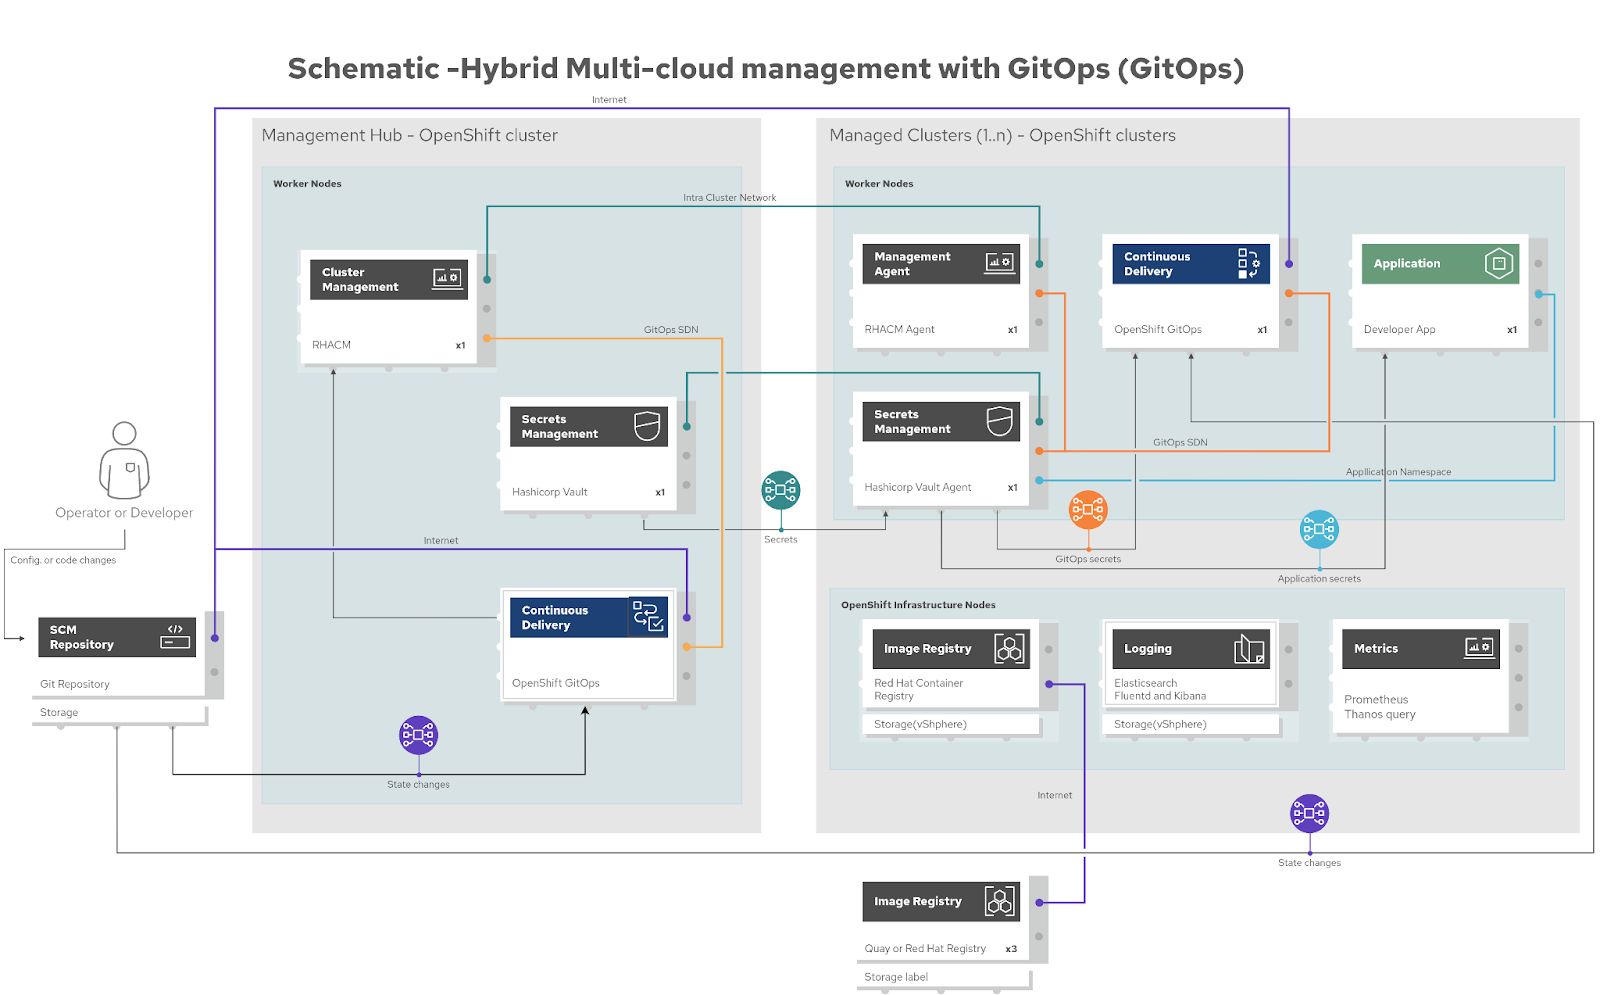Click the Logging box document icon

[x=1248, y=649]
